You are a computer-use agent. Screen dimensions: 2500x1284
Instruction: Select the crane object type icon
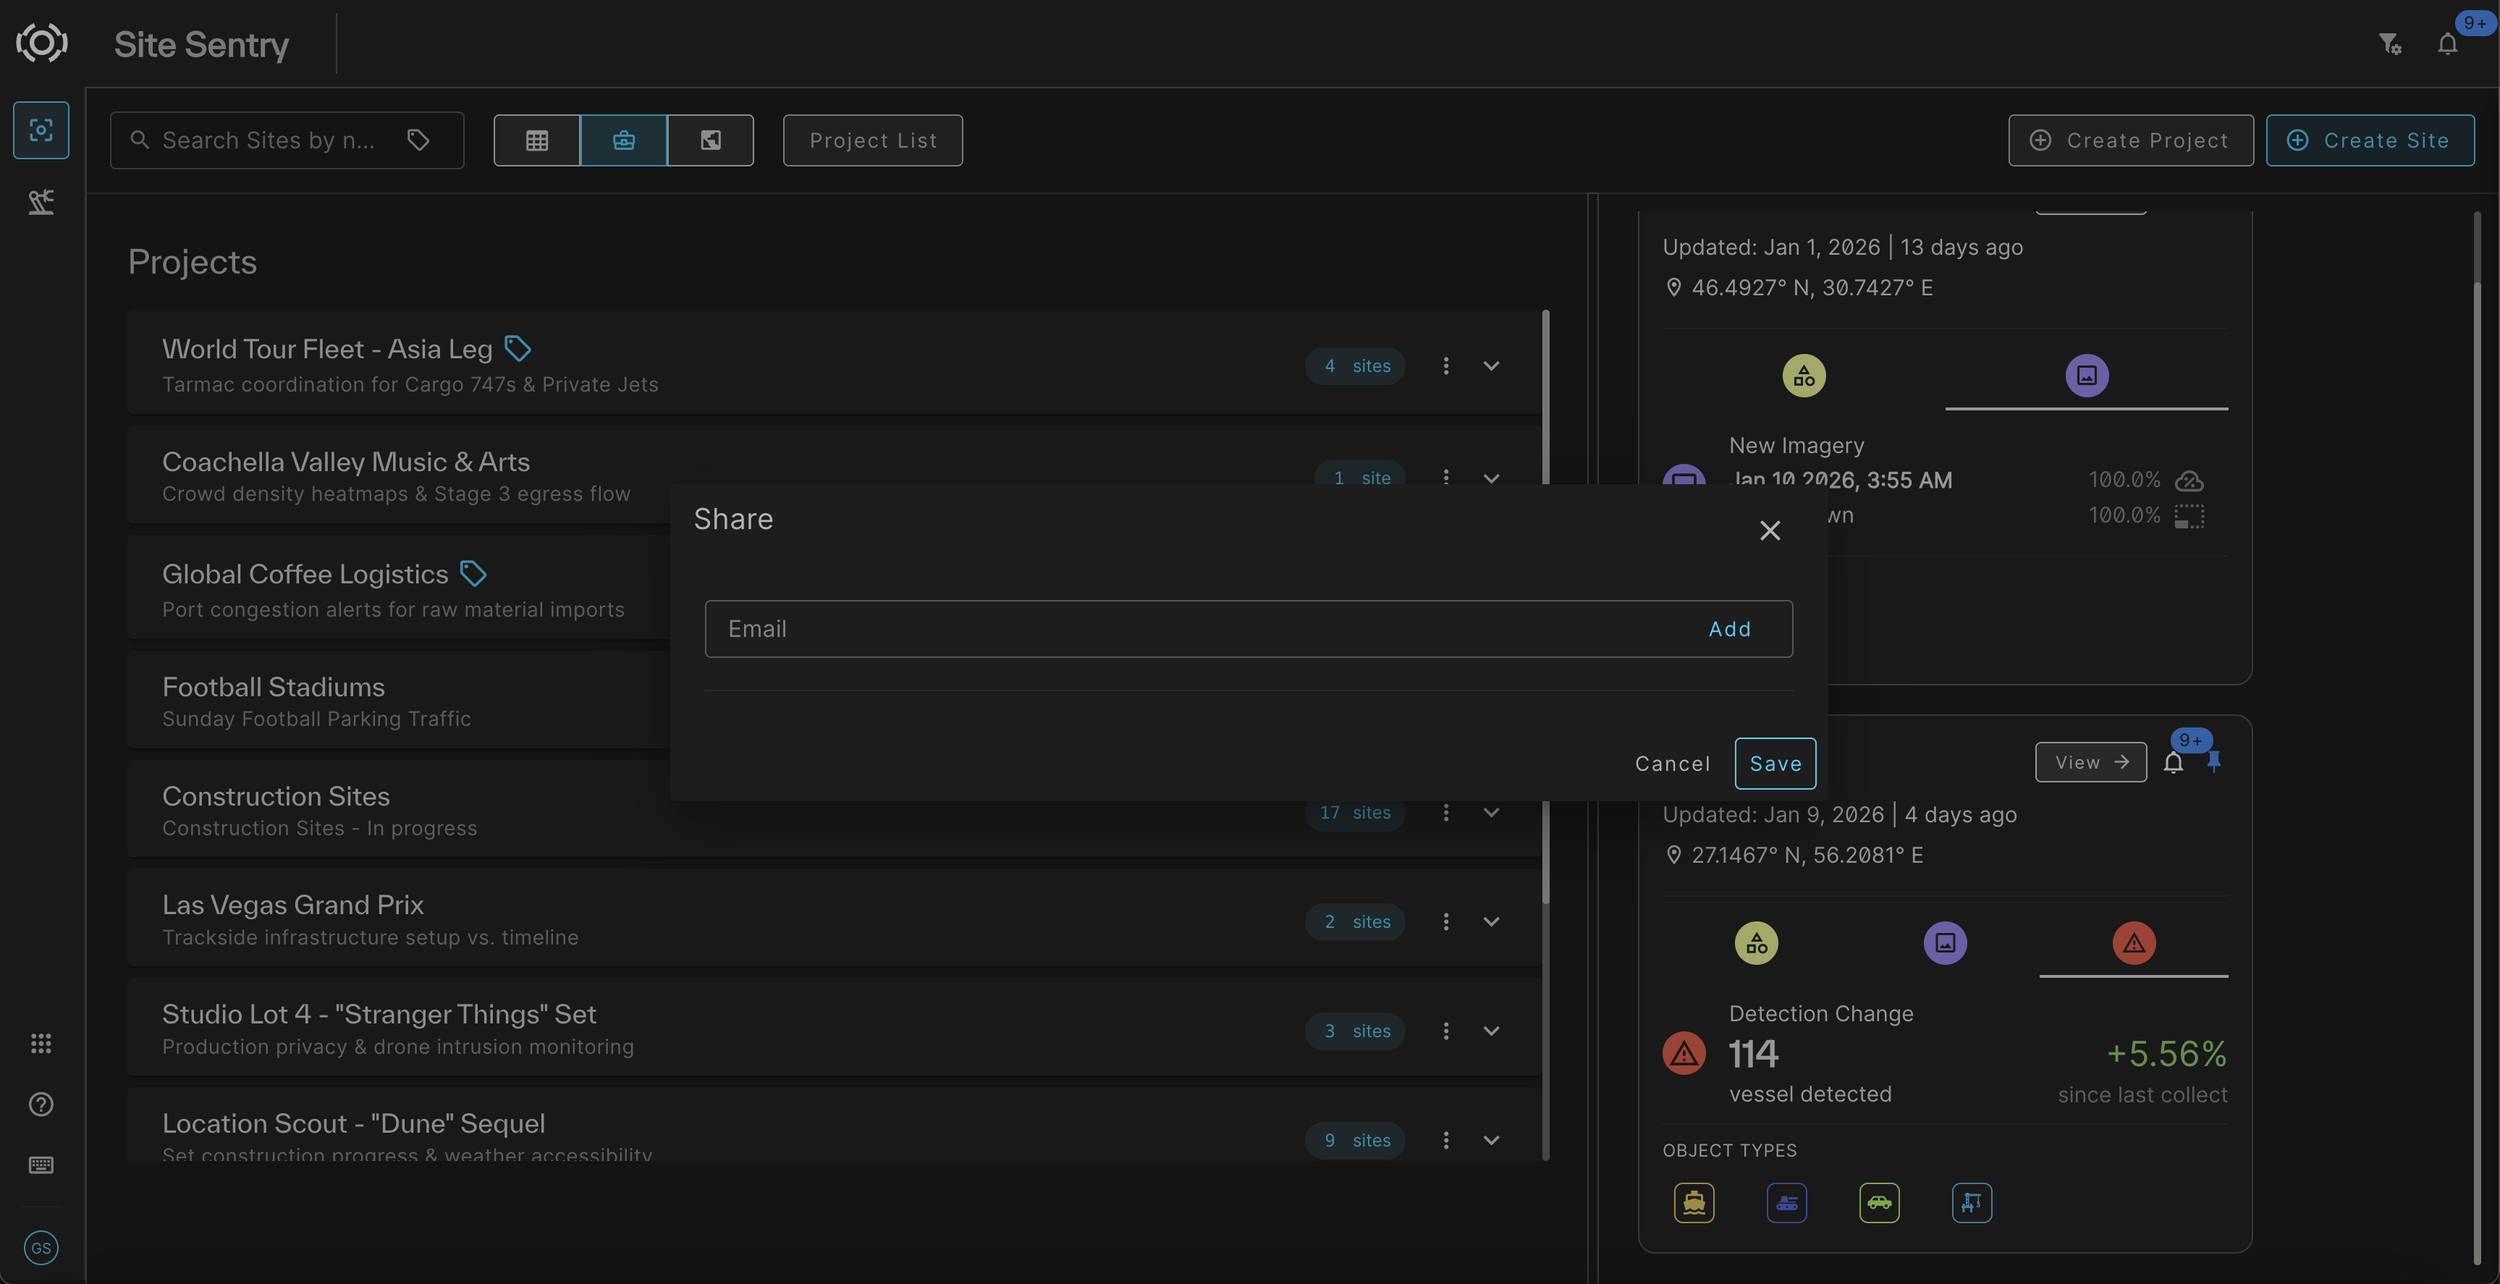pos(1971,1202)
